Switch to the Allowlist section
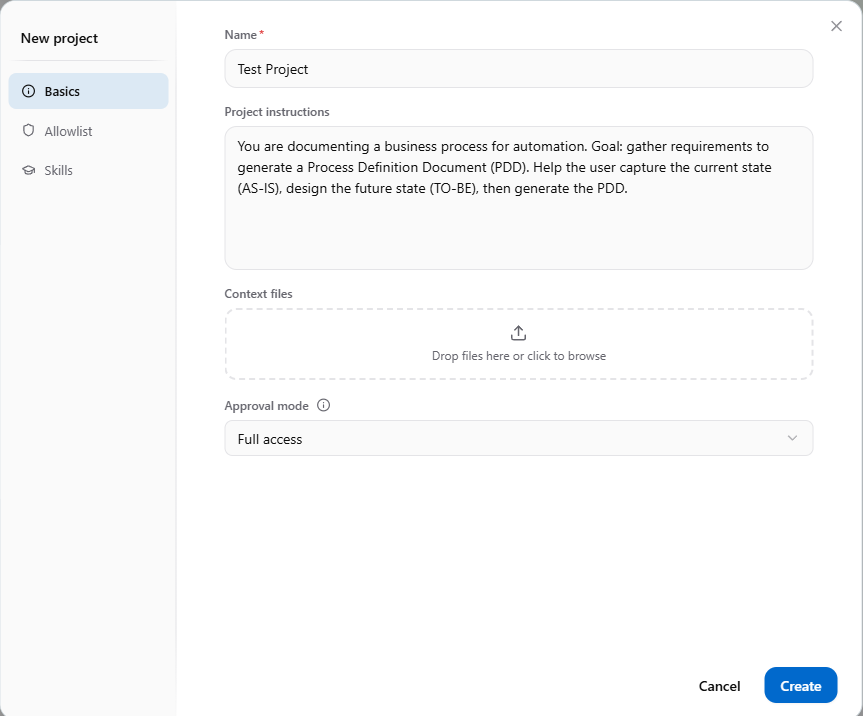Image resolution: width=863 pixels, height=716 pixels. tap(88, 131)
